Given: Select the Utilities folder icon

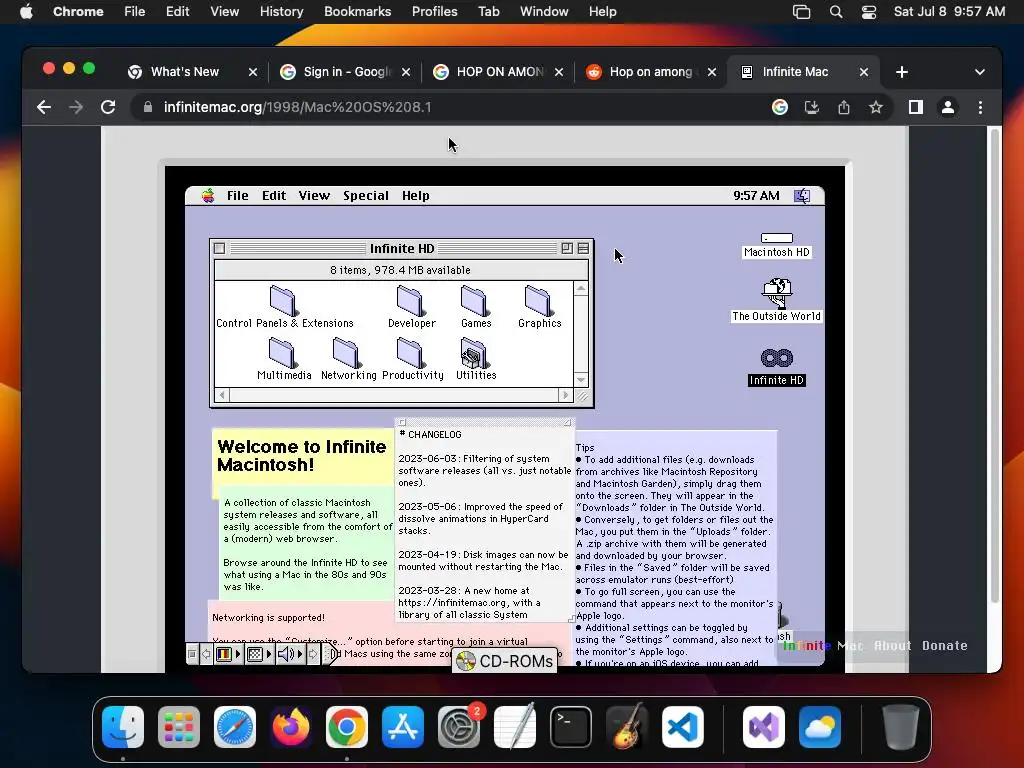Looking at the screenshot, I should pos(475,353).
